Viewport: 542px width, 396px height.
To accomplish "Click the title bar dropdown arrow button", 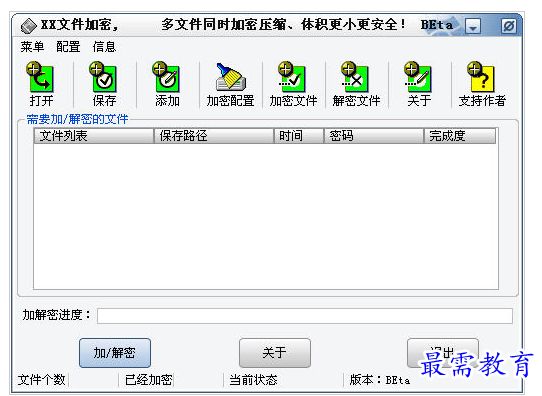I will 473,26.
